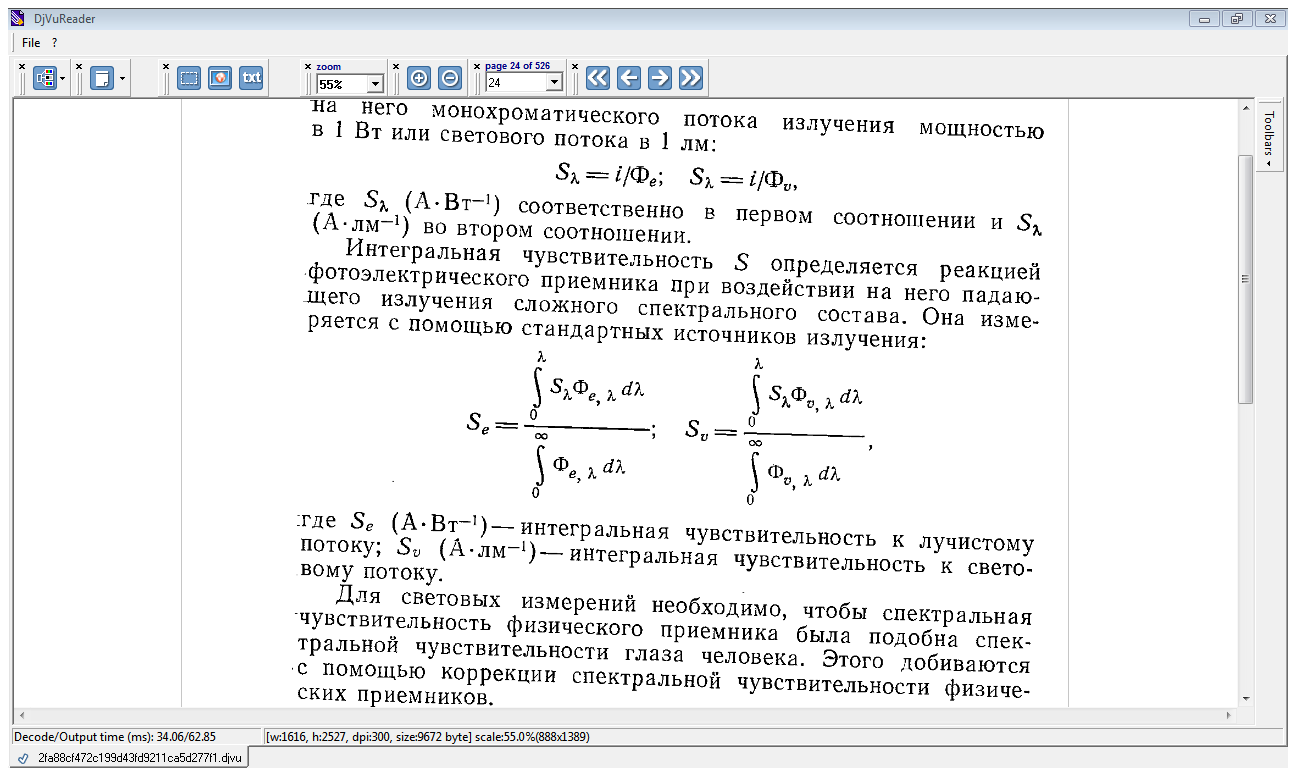This screenshot has width=1296, height=776.
Task: Click the zoom in plus icon
Action: (419, 78)
